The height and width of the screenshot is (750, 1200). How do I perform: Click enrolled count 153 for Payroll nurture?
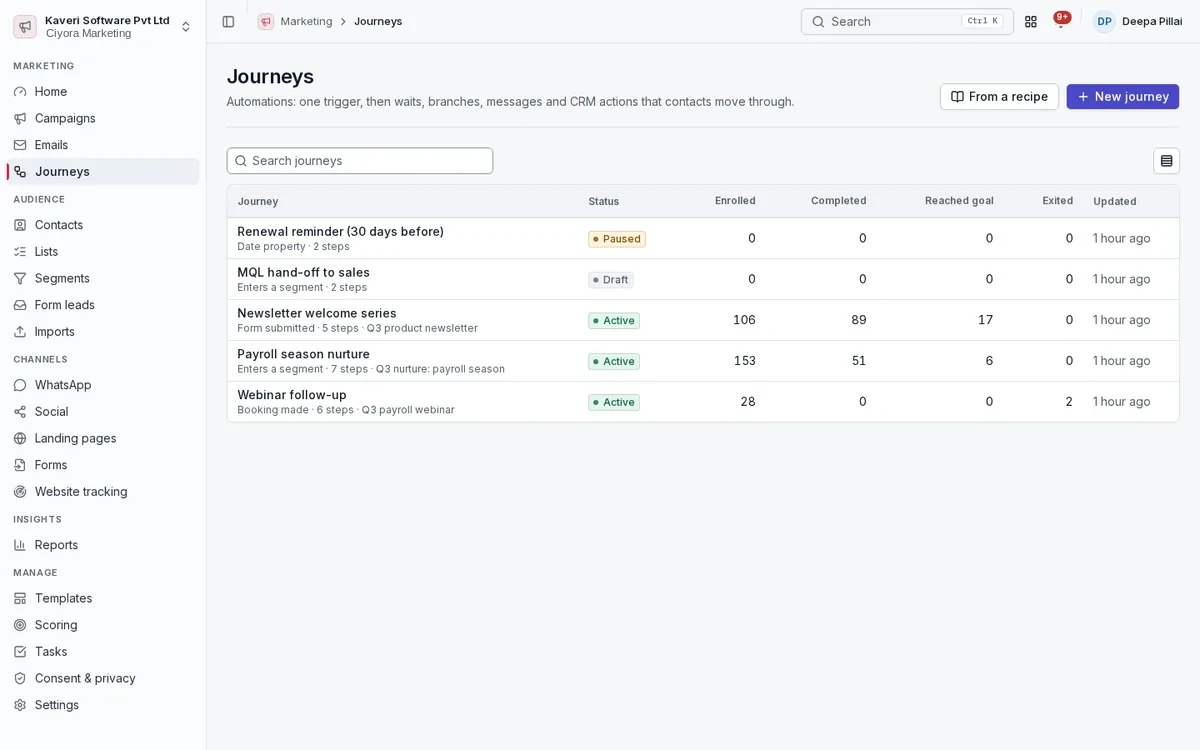(744, 361)
